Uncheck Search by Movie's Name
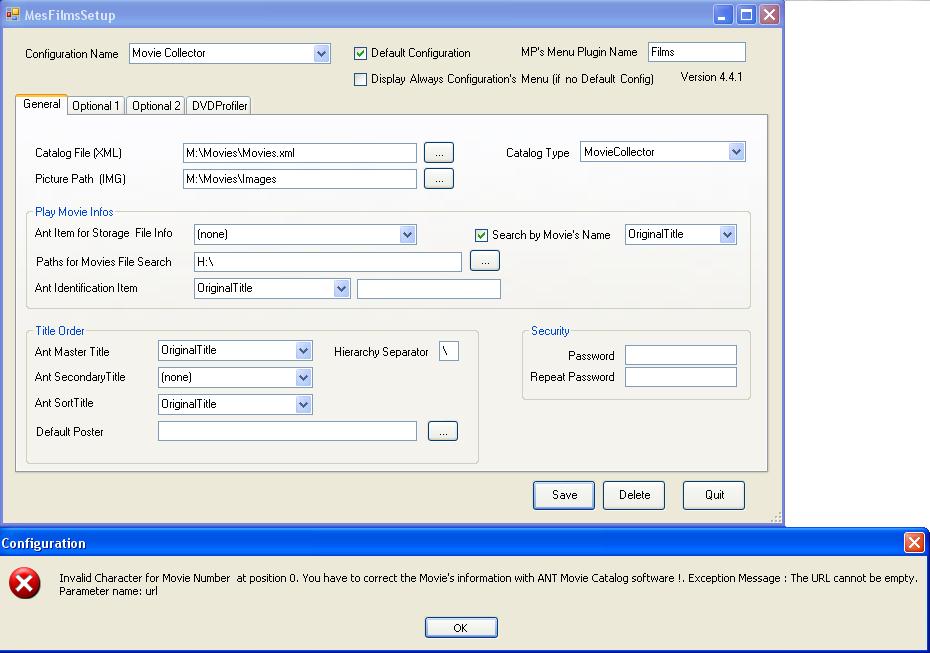The width and height of the screenshot is (930, 653). point(482,235)
